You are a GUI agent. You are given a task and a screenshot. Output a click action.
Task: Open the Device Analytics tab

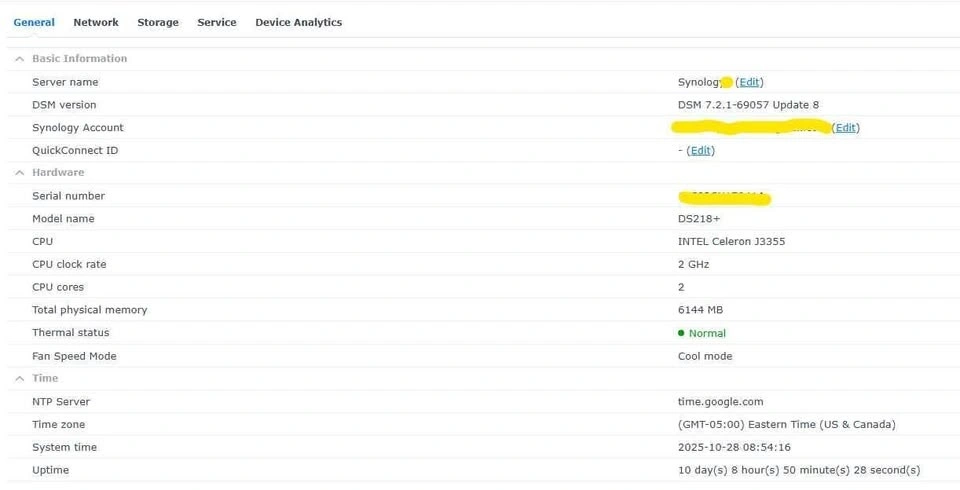coord(298,22)
